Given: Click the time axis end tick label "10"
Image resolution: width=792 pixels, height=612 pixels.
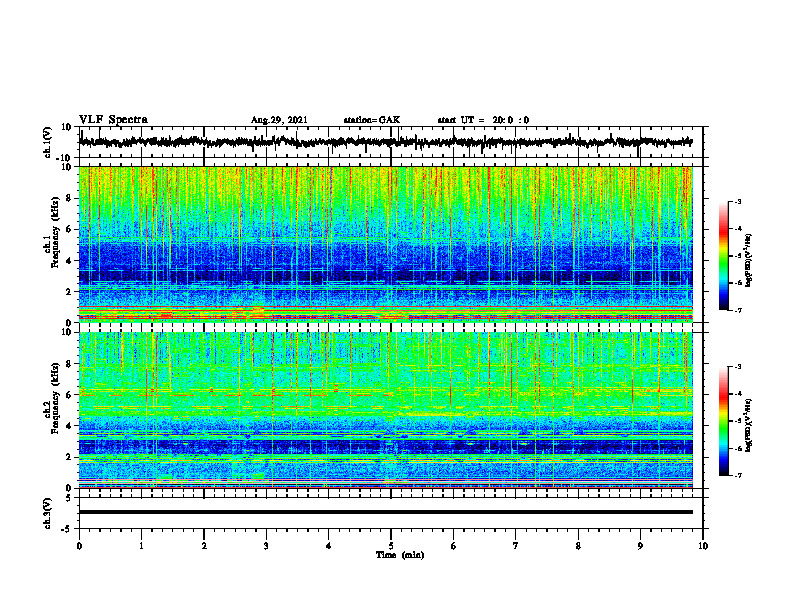Looking at the screenshot, I should 703,546.
